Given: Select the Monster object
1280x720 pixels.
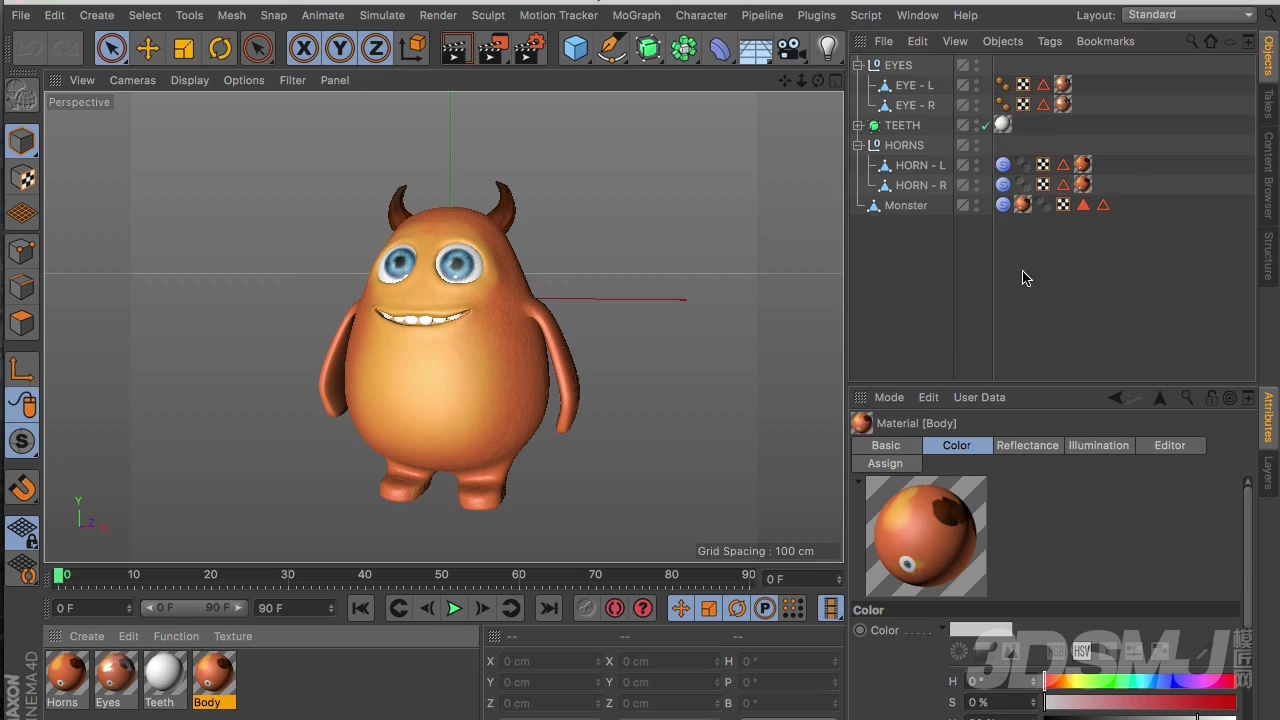Looking at the screenshot, I should click(906, 205).
